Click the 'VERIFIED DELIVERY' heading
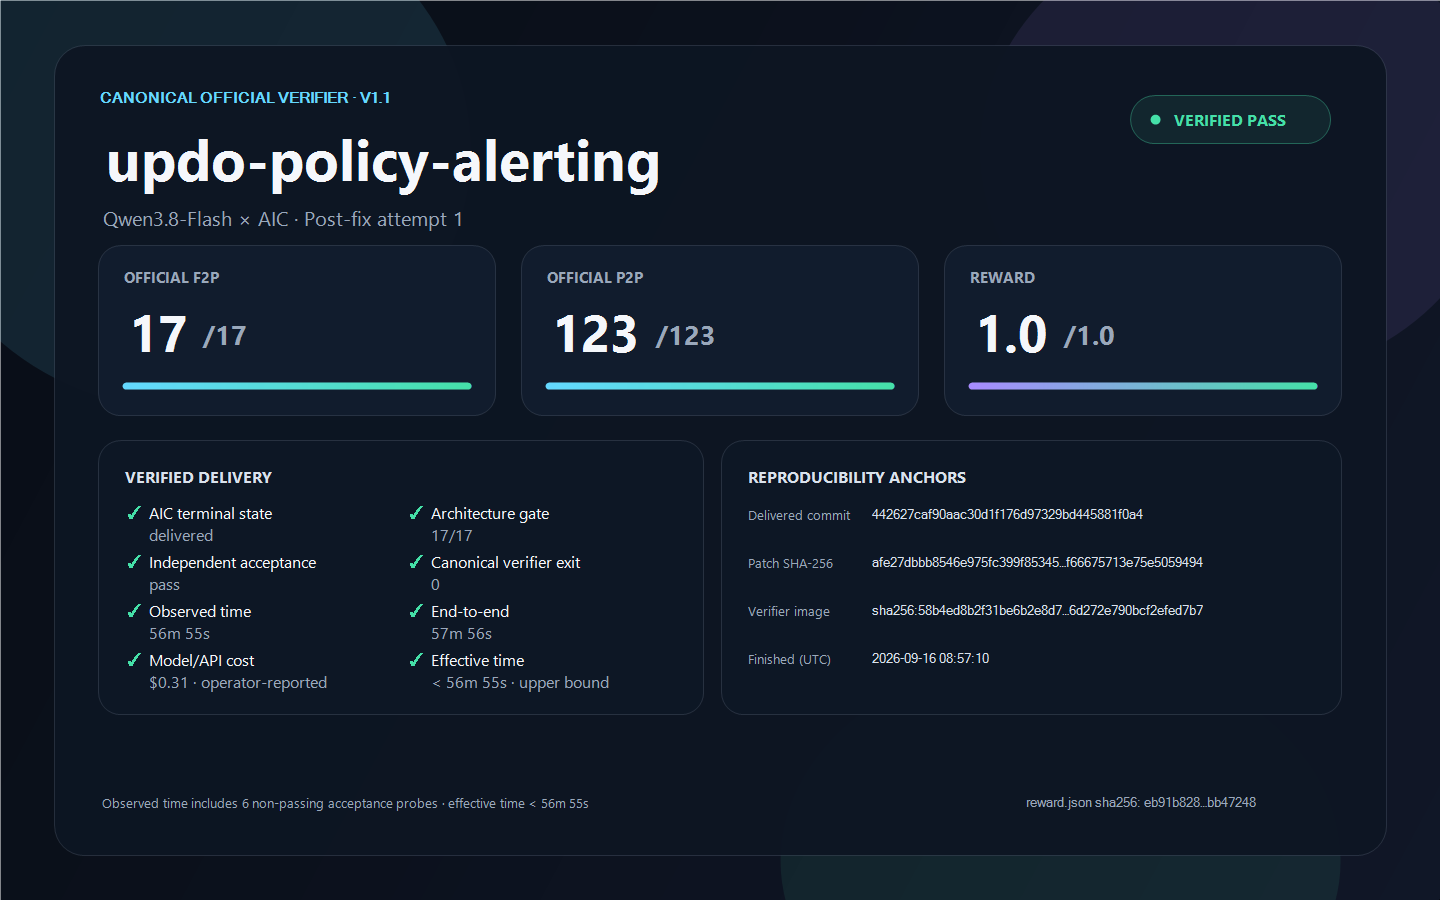The width and height of the screenshot is (1440, 900). click(x=198, y=478)
